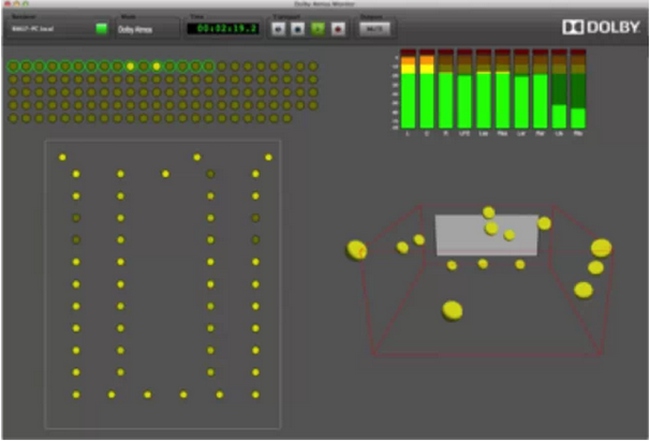Click the red record transport button
Image resolution: width=650 pixels, height=441 pixels.
338,29
